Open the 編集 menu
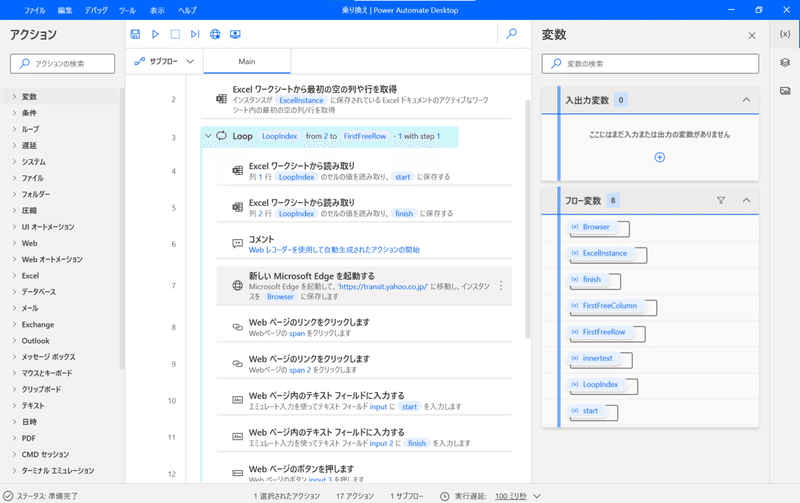 65,10
